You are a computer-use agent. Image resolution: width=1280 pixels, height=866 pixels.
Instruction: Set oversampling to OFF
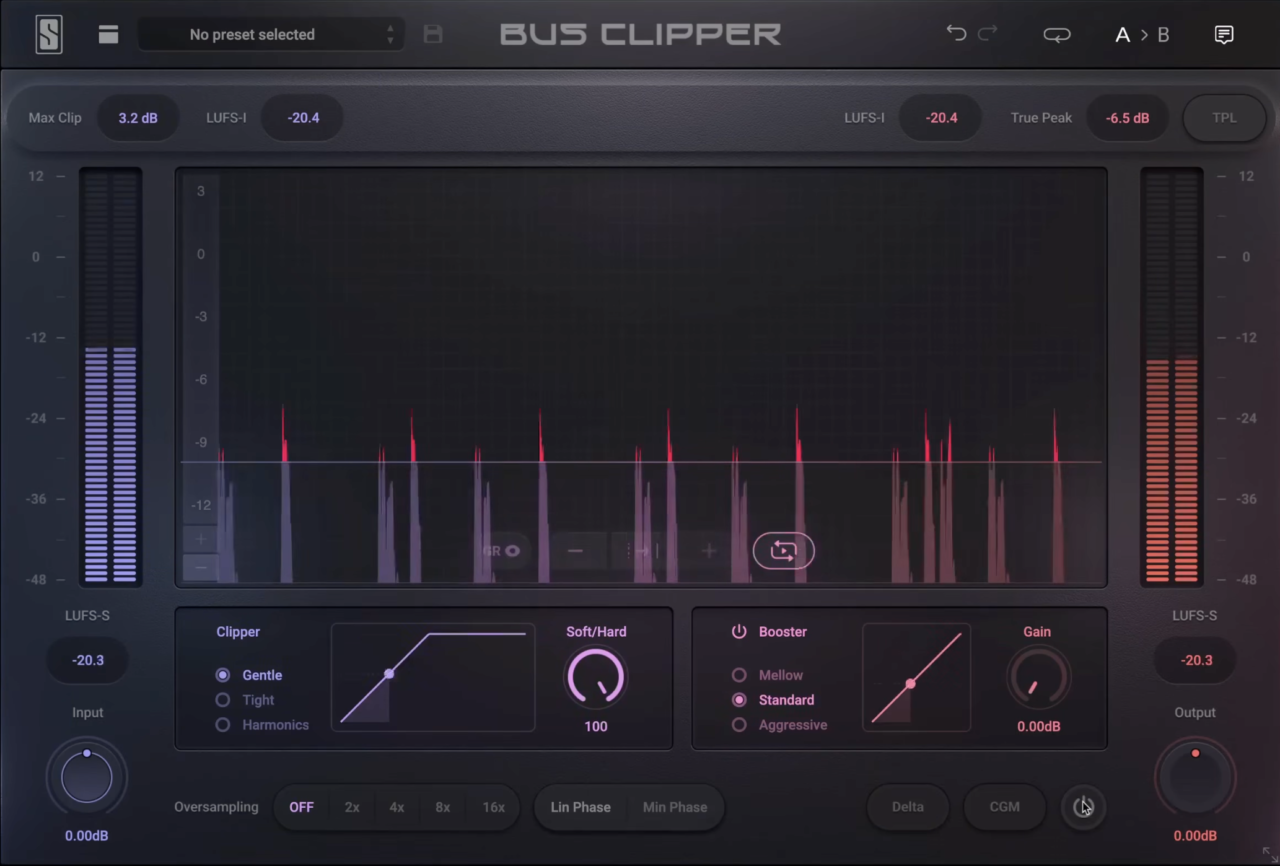pyautogui.click(x=301, y=808)
